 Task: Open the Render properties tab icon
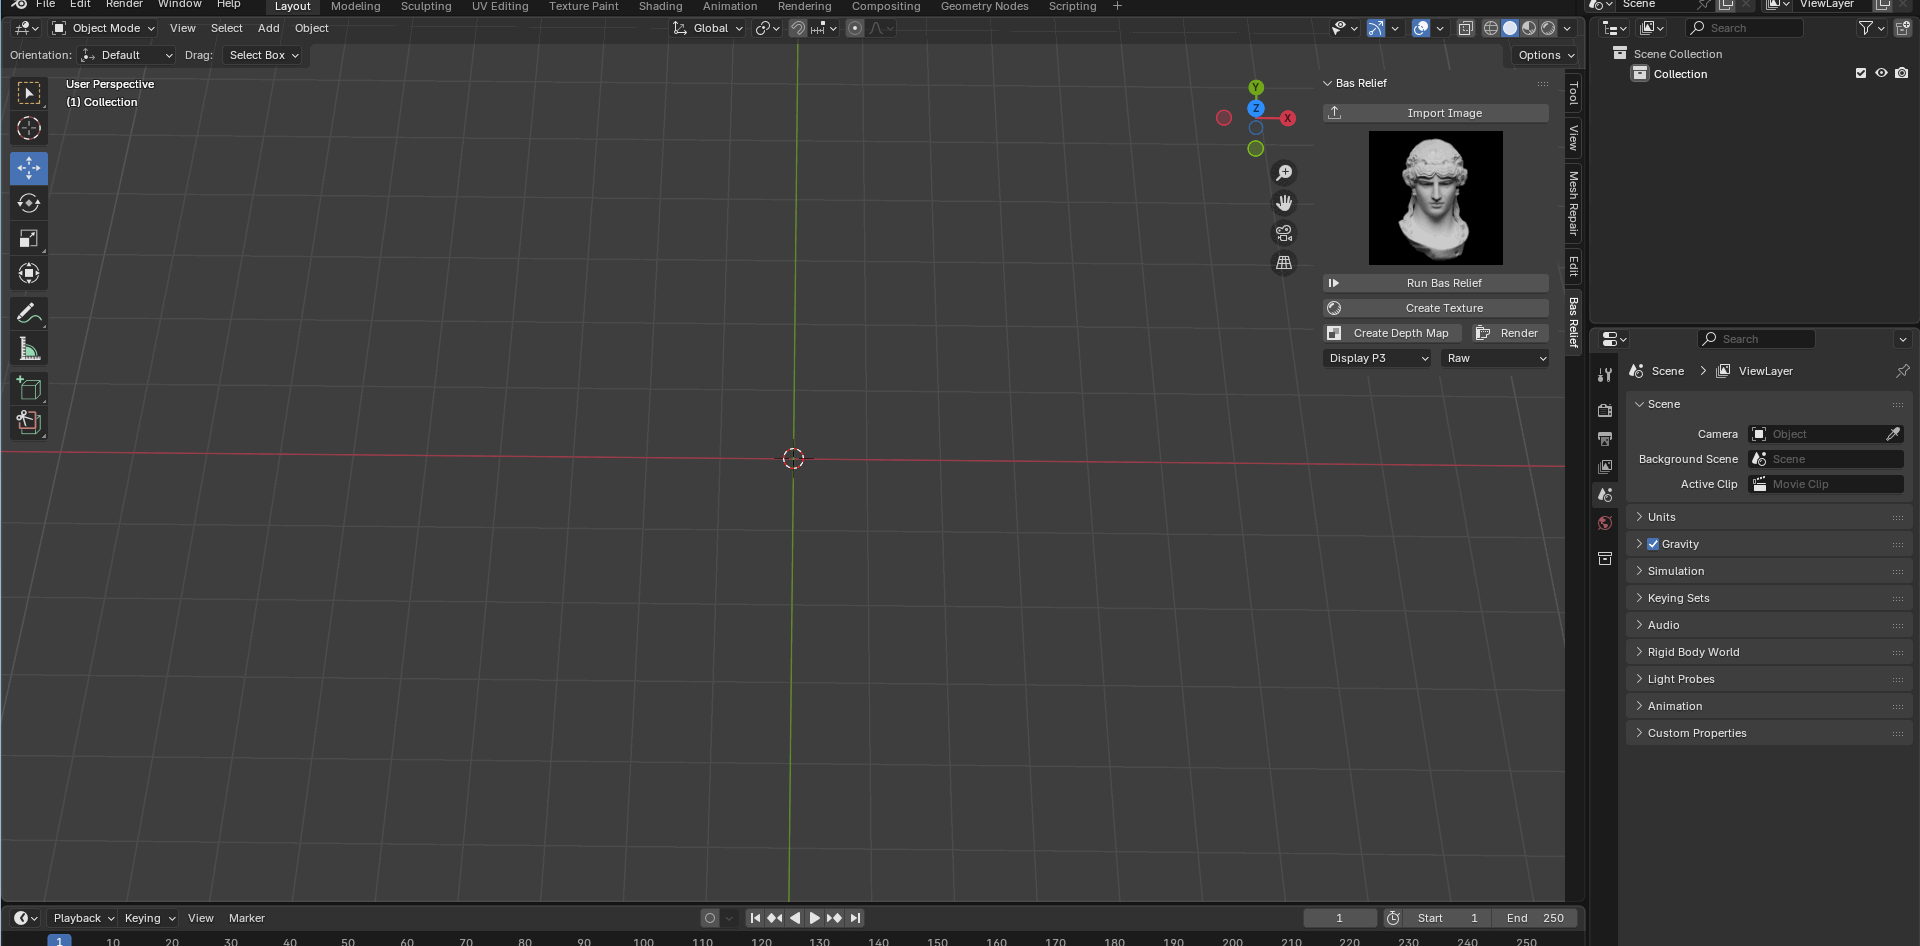point(1605,410)
